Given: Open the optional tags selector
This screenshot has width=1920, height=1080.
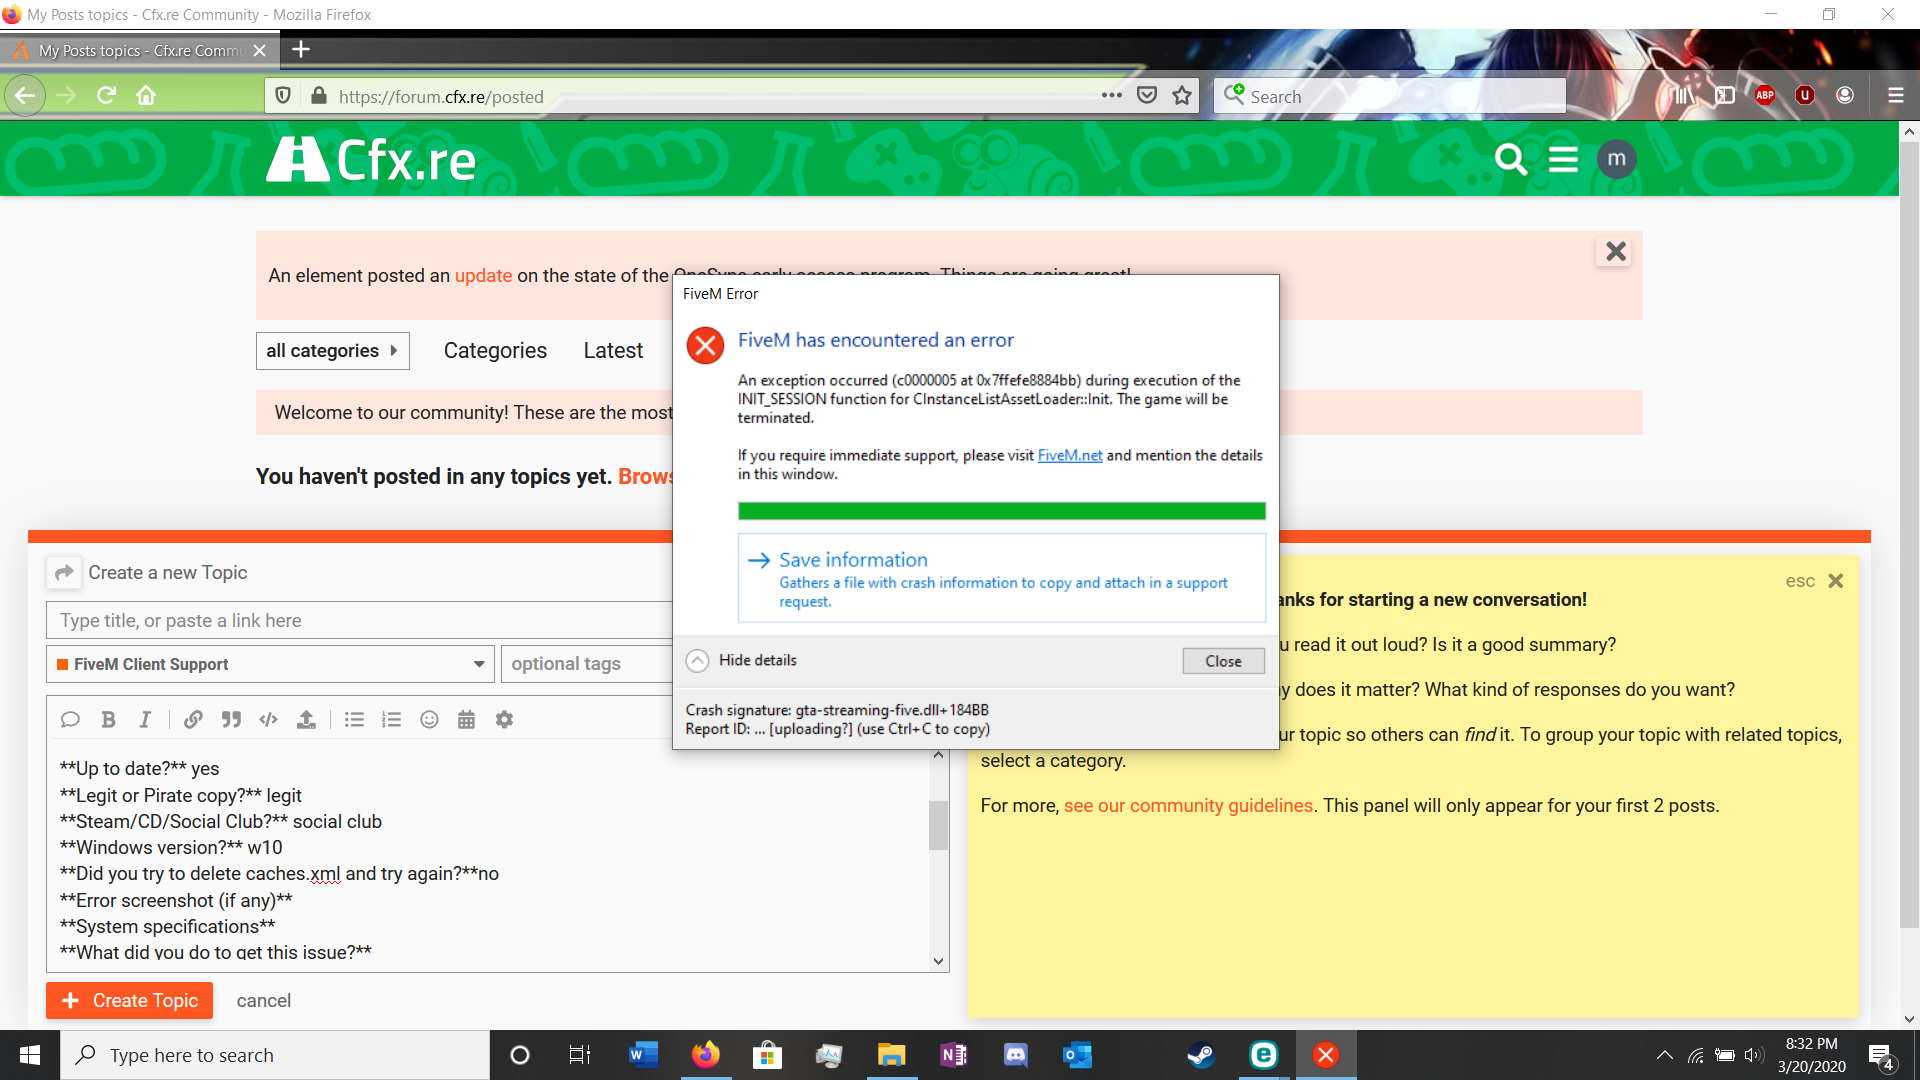Looking at the screenshot, I should (x=587, y=664).
